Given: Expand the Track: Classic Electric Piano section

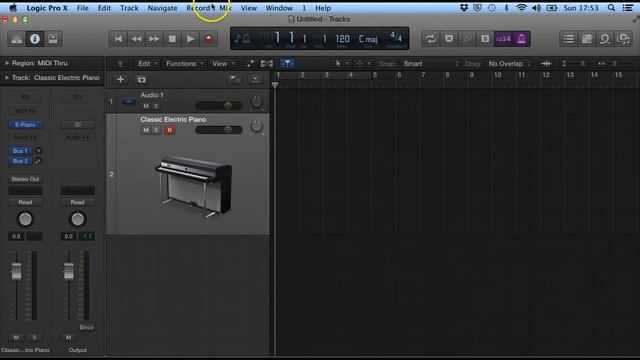Looking at the screenshot, I should (x=7, y=78).
